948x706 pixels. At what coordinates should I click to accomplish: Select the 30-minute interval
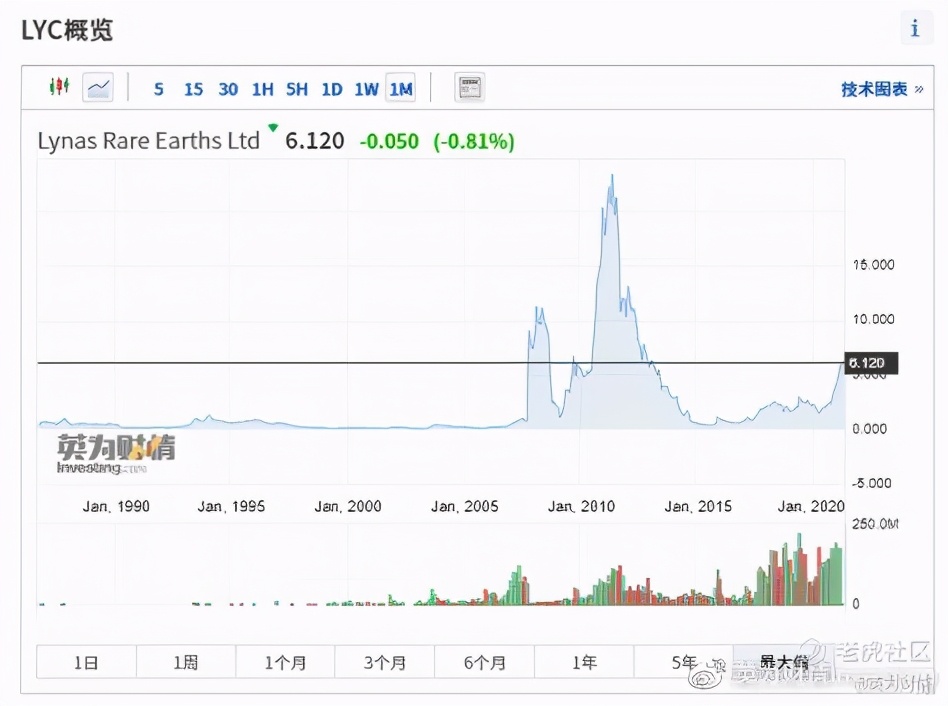point(228,89)
